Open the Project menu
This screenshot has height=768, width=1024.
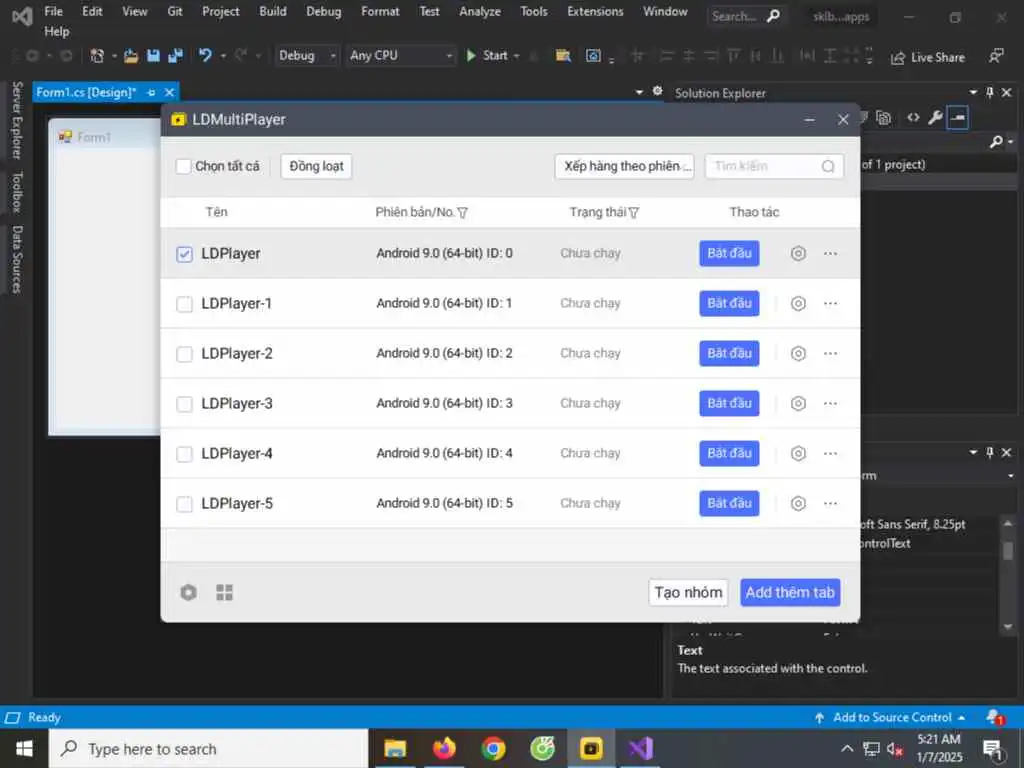click(x=221, y=12)
